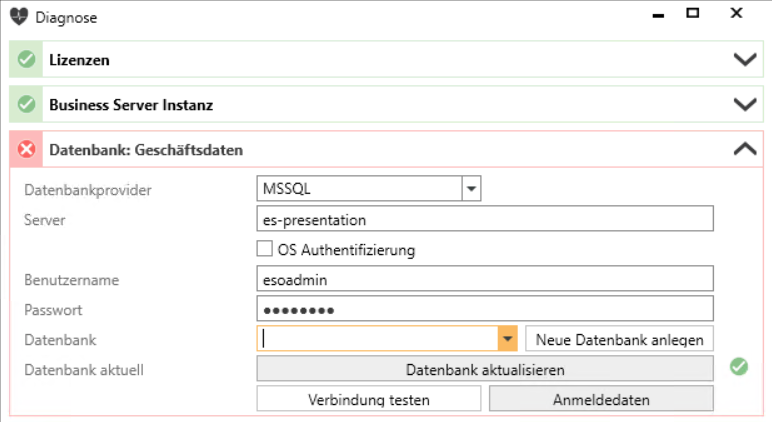Open the Datenbankprovider MSSQL dropdown

click(x=471, y=189)
